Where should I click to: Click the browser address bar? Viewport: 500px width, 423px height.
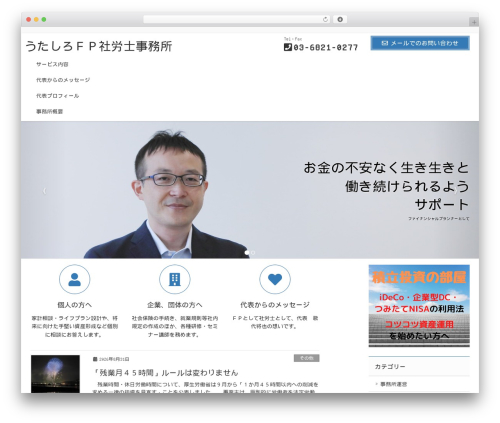click(x=237, y=19)
